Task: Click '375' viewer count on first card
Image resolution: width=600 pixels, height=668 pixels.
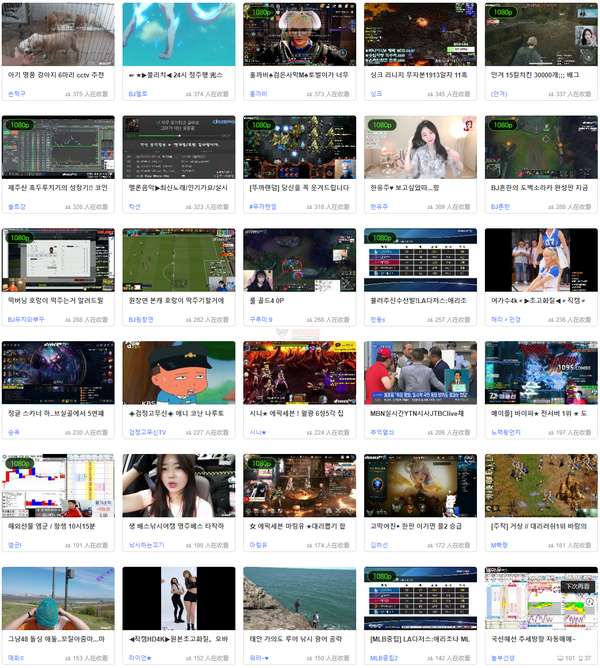Action: (x=87, y=94)
